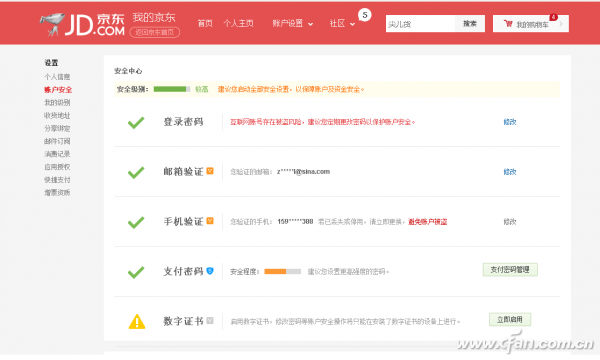600x360 pixels.
Task: Click the yellow warning triangle beside 数字证书
Action: pyautogui.click(x=137, y=321)
